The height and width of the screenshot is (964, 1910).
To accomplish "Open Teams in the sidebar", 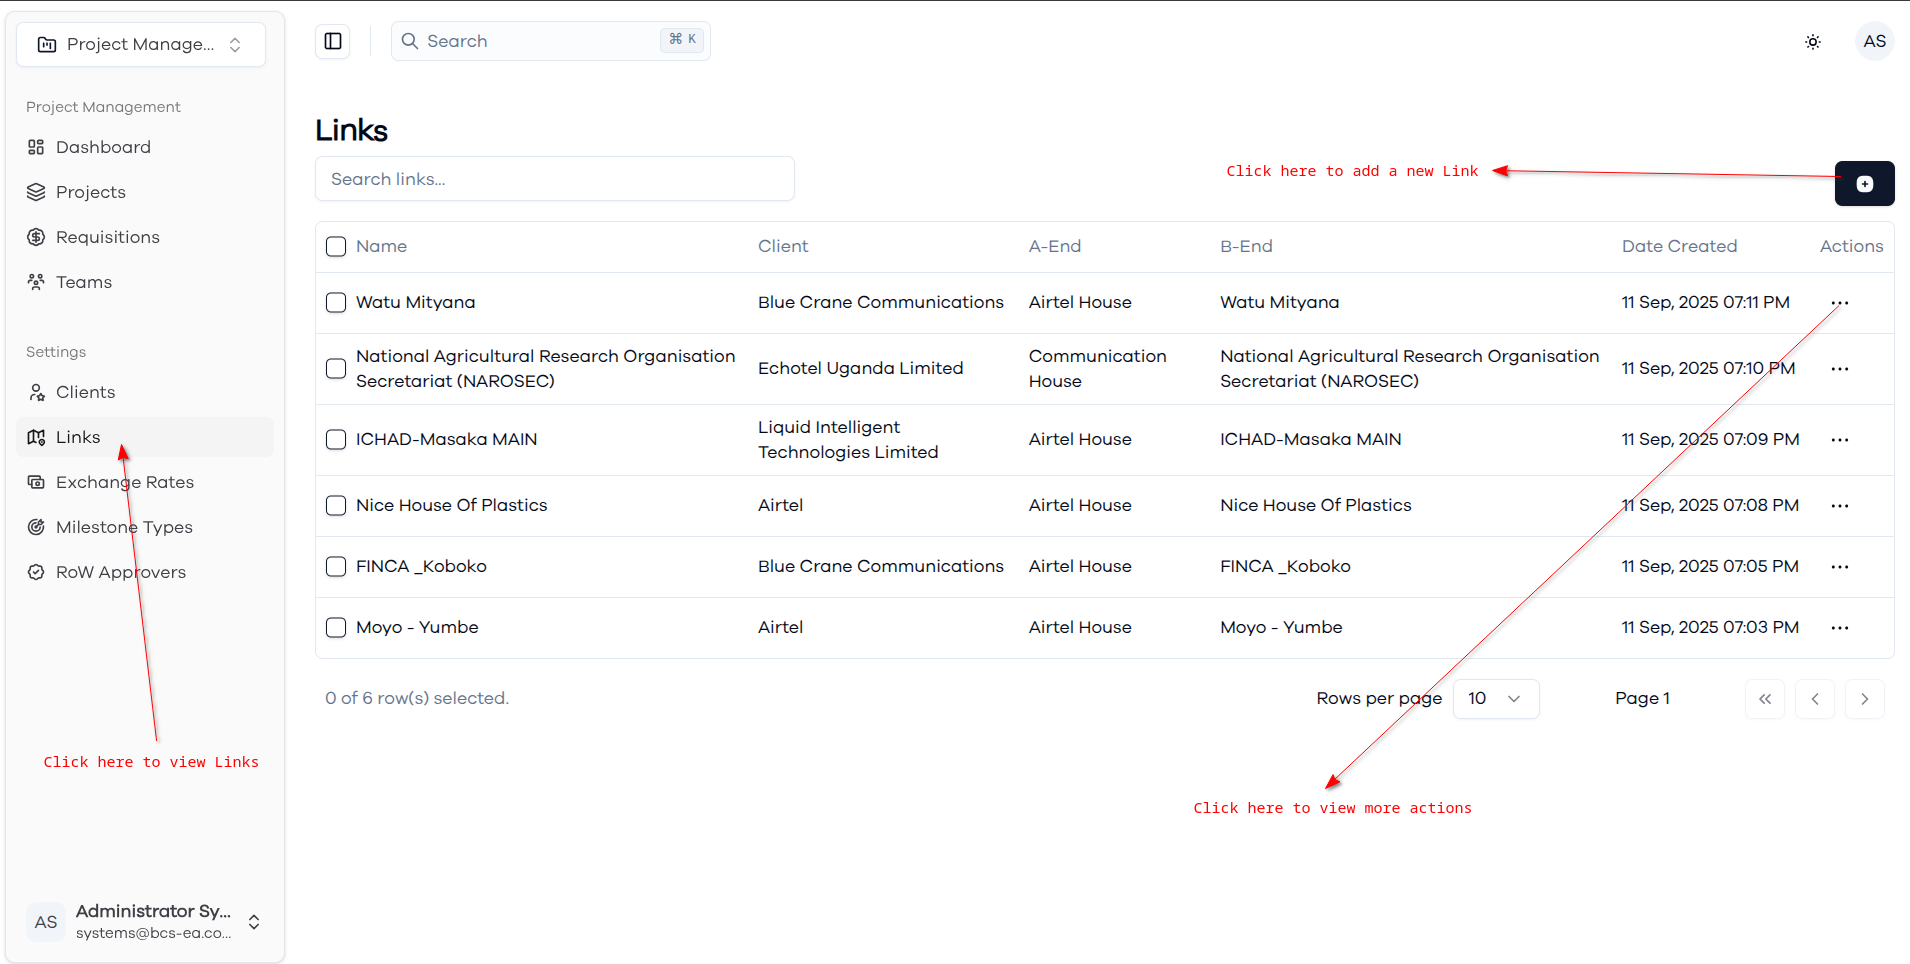I will click(145, 282).
